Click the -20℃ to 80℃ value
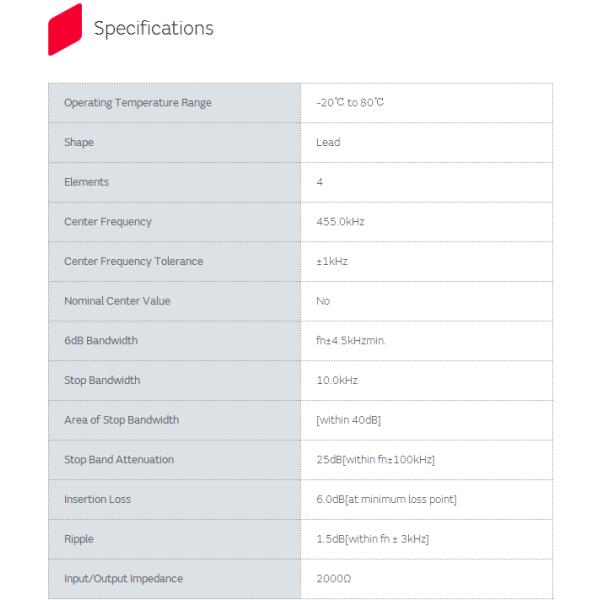Screen dimensions: 600x600 pyautogui.click(x=350, y=103)
